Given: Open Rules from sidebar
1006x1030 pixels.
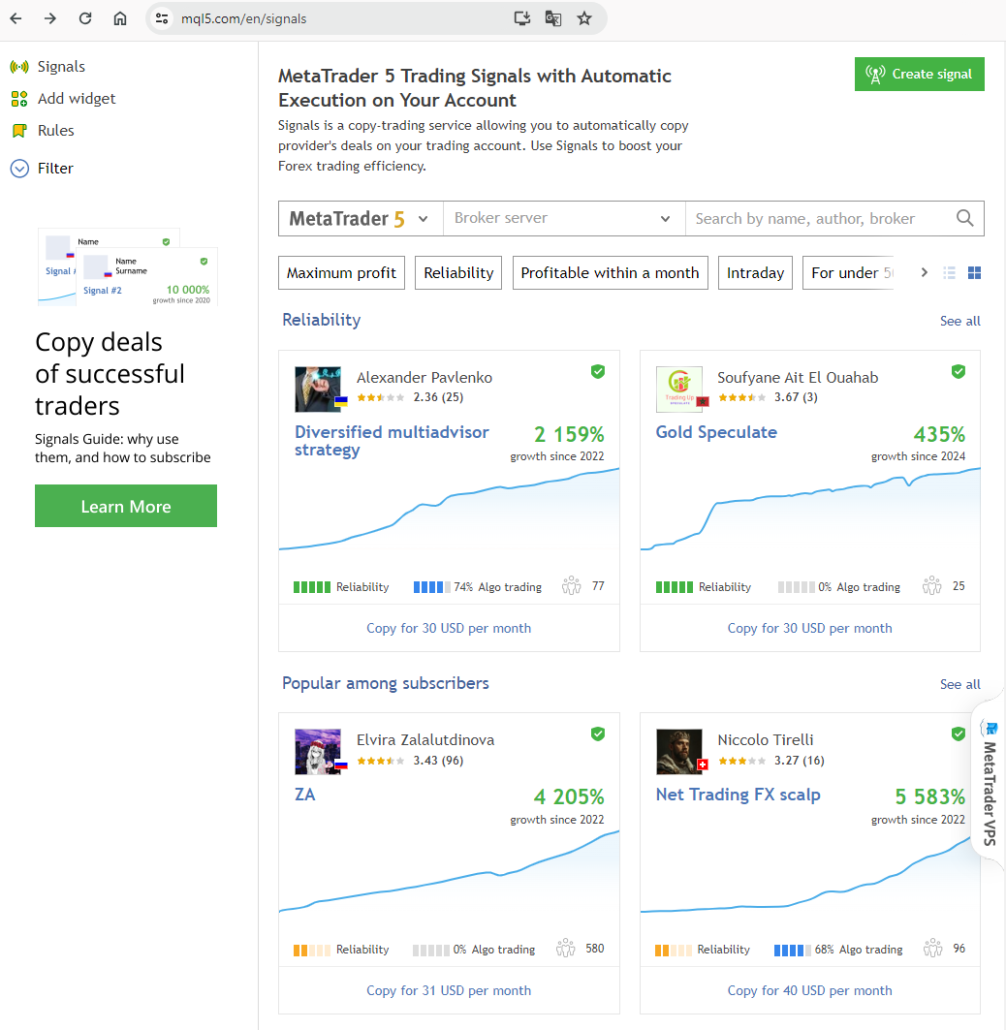Looking at the screenshot, I should click(x=55, y=130).
